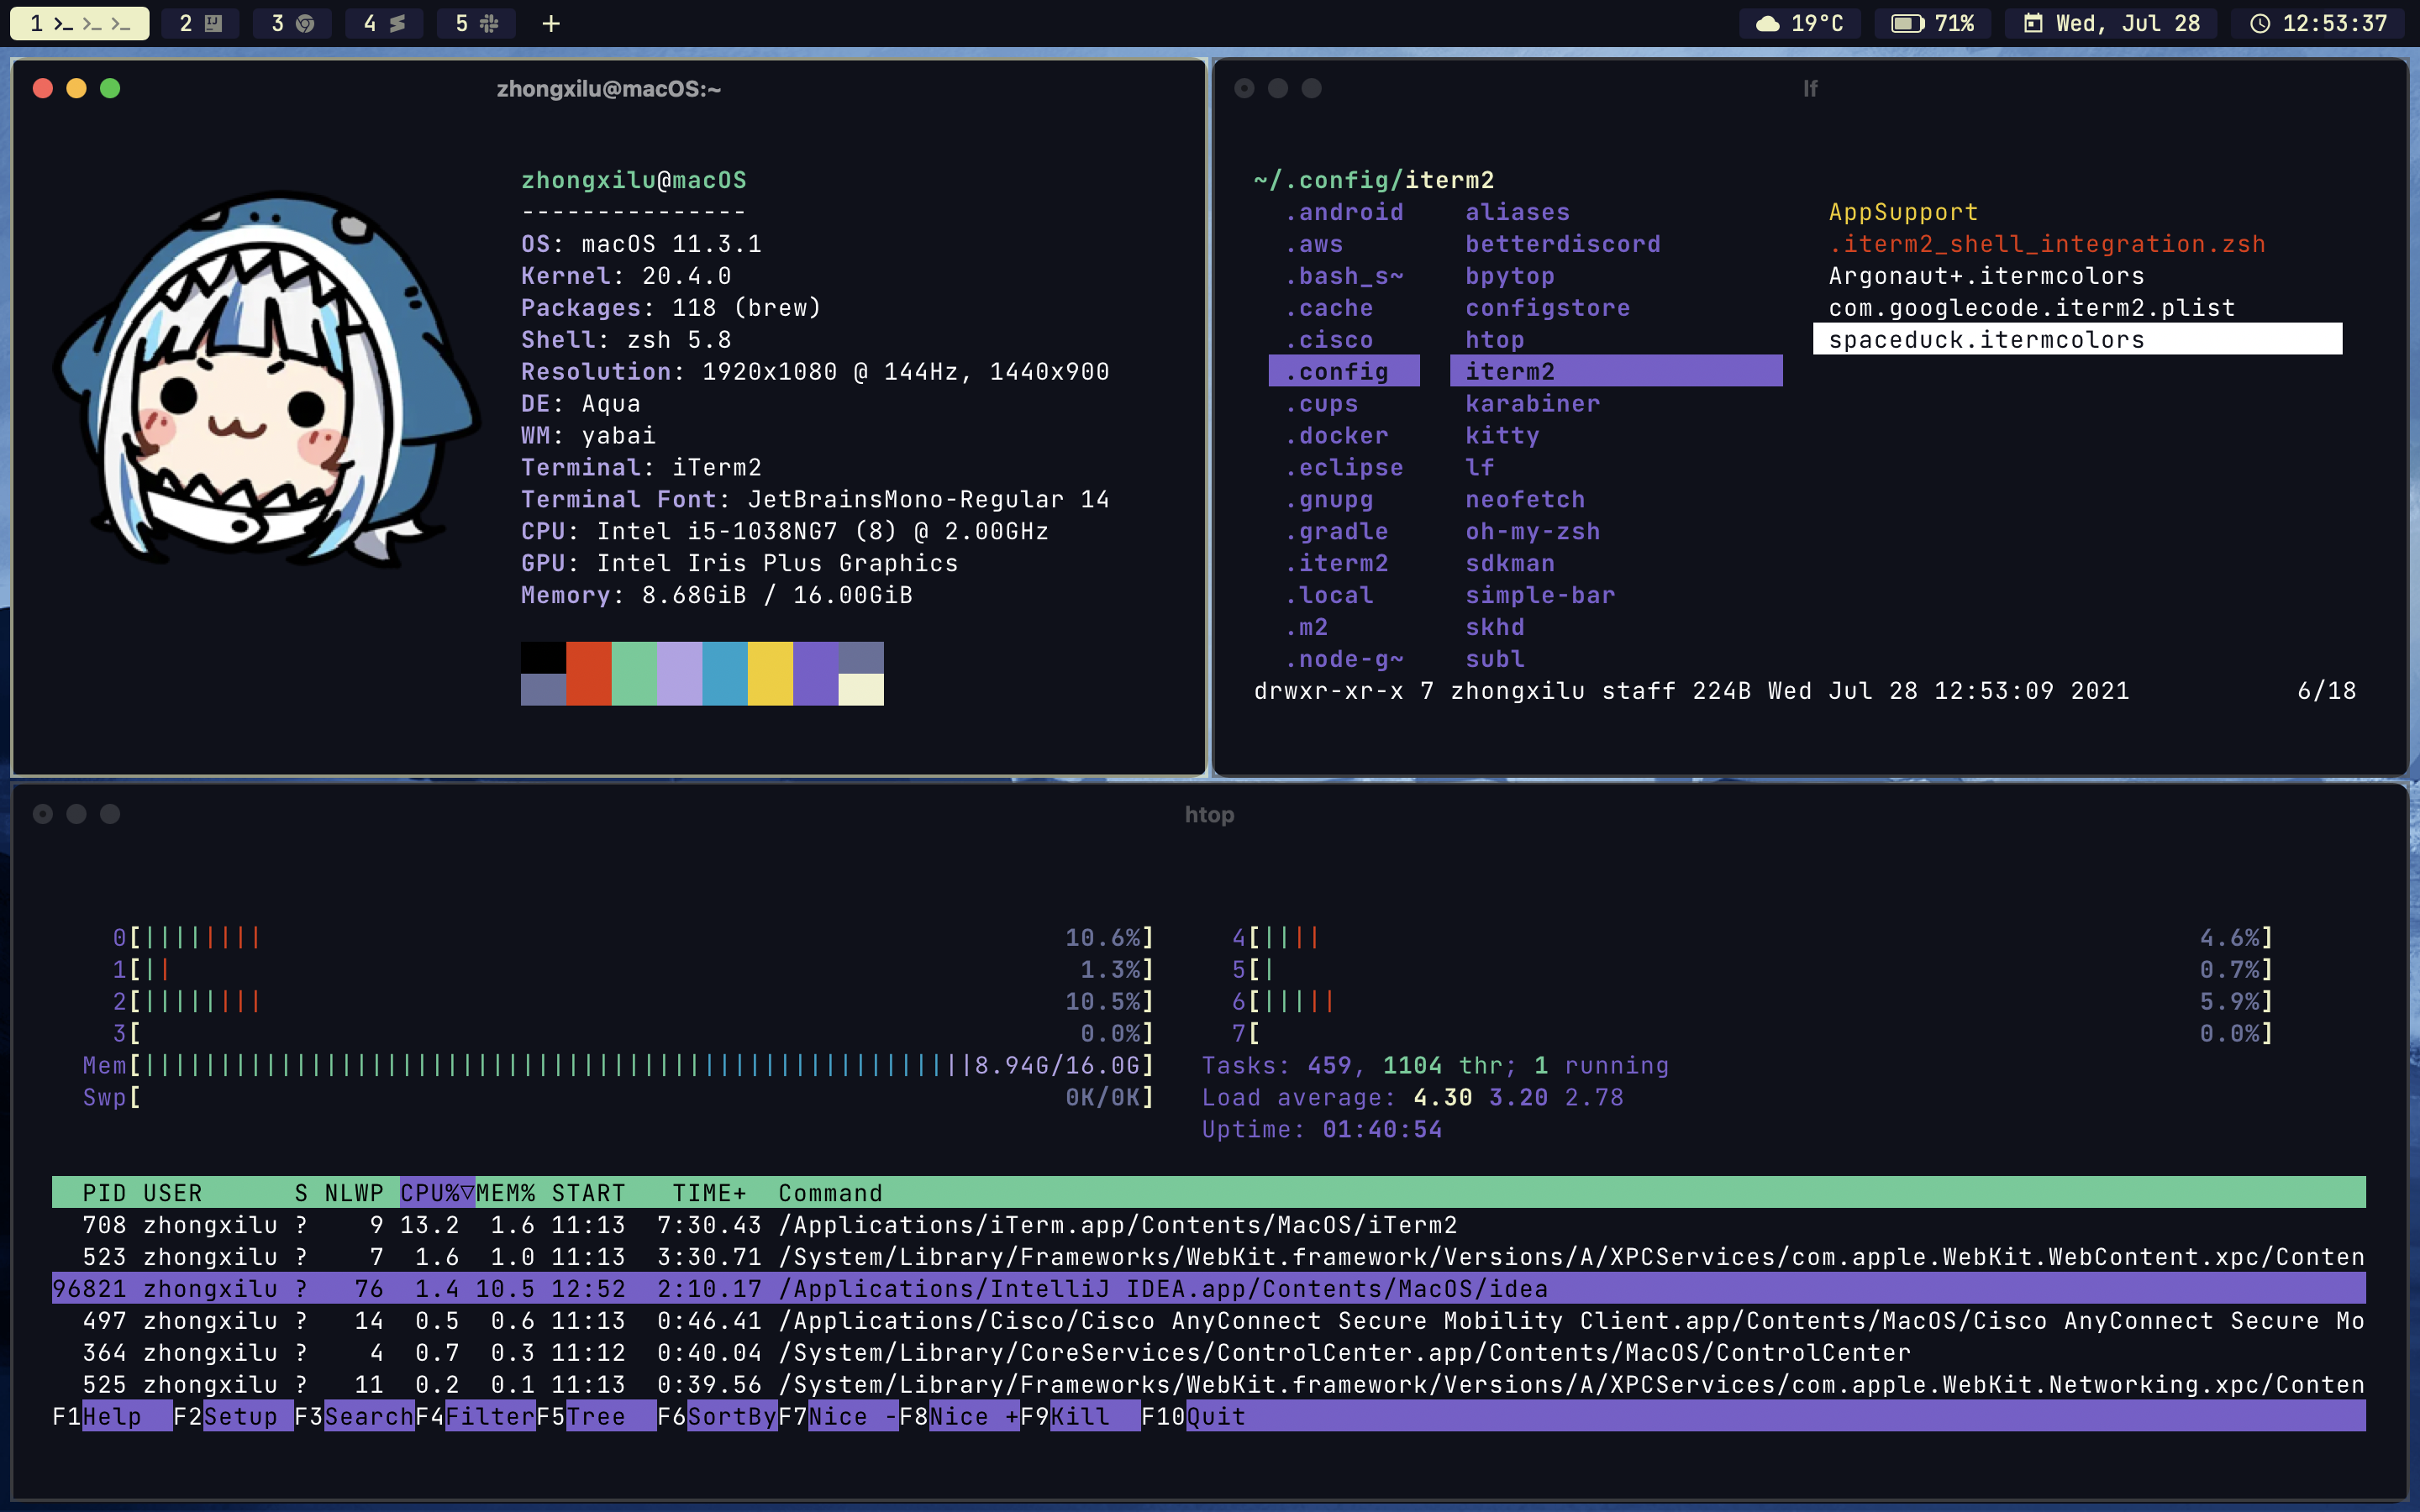
Task: Select highlighted iterm2 folder in lf
Action: click(x=1616, y=371)
